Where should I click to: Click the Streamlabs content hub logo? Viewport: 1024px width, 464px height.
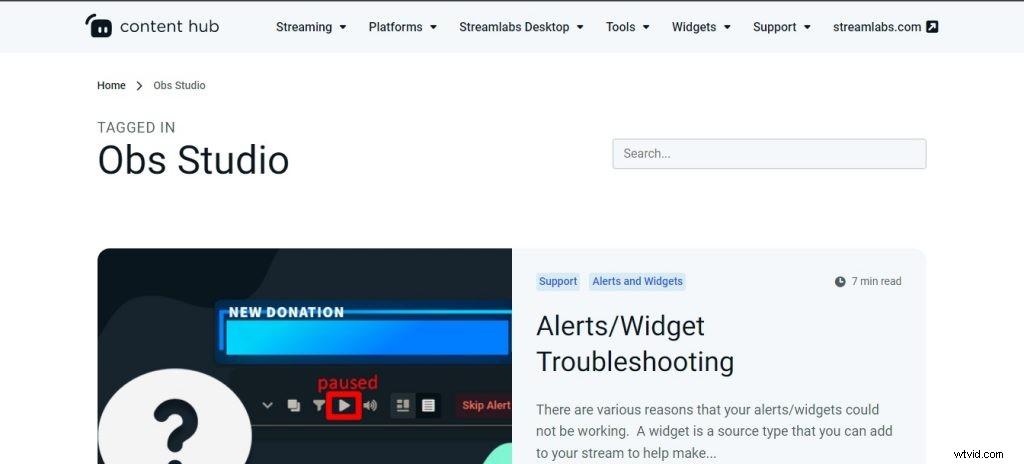(x=152, y=26)
